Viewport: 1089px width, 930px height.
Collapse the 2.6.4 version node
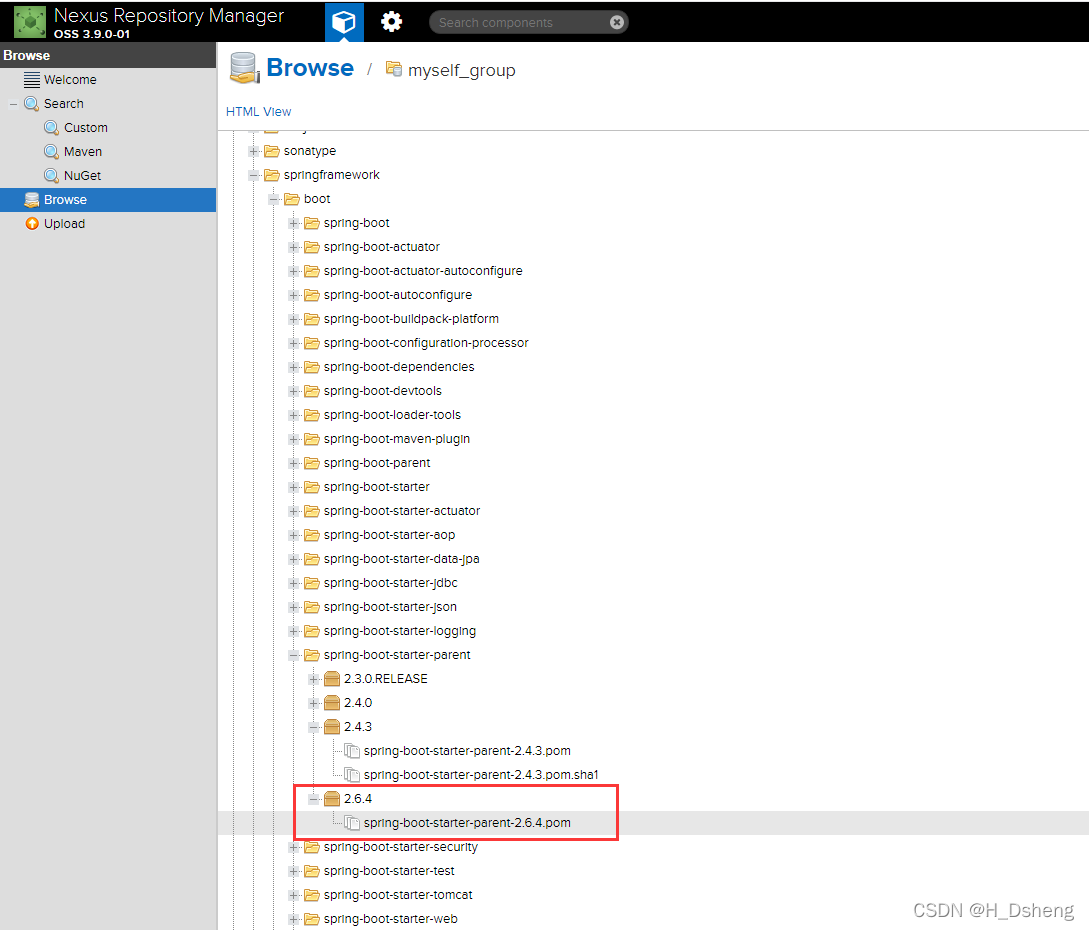(x=314, y=799)
